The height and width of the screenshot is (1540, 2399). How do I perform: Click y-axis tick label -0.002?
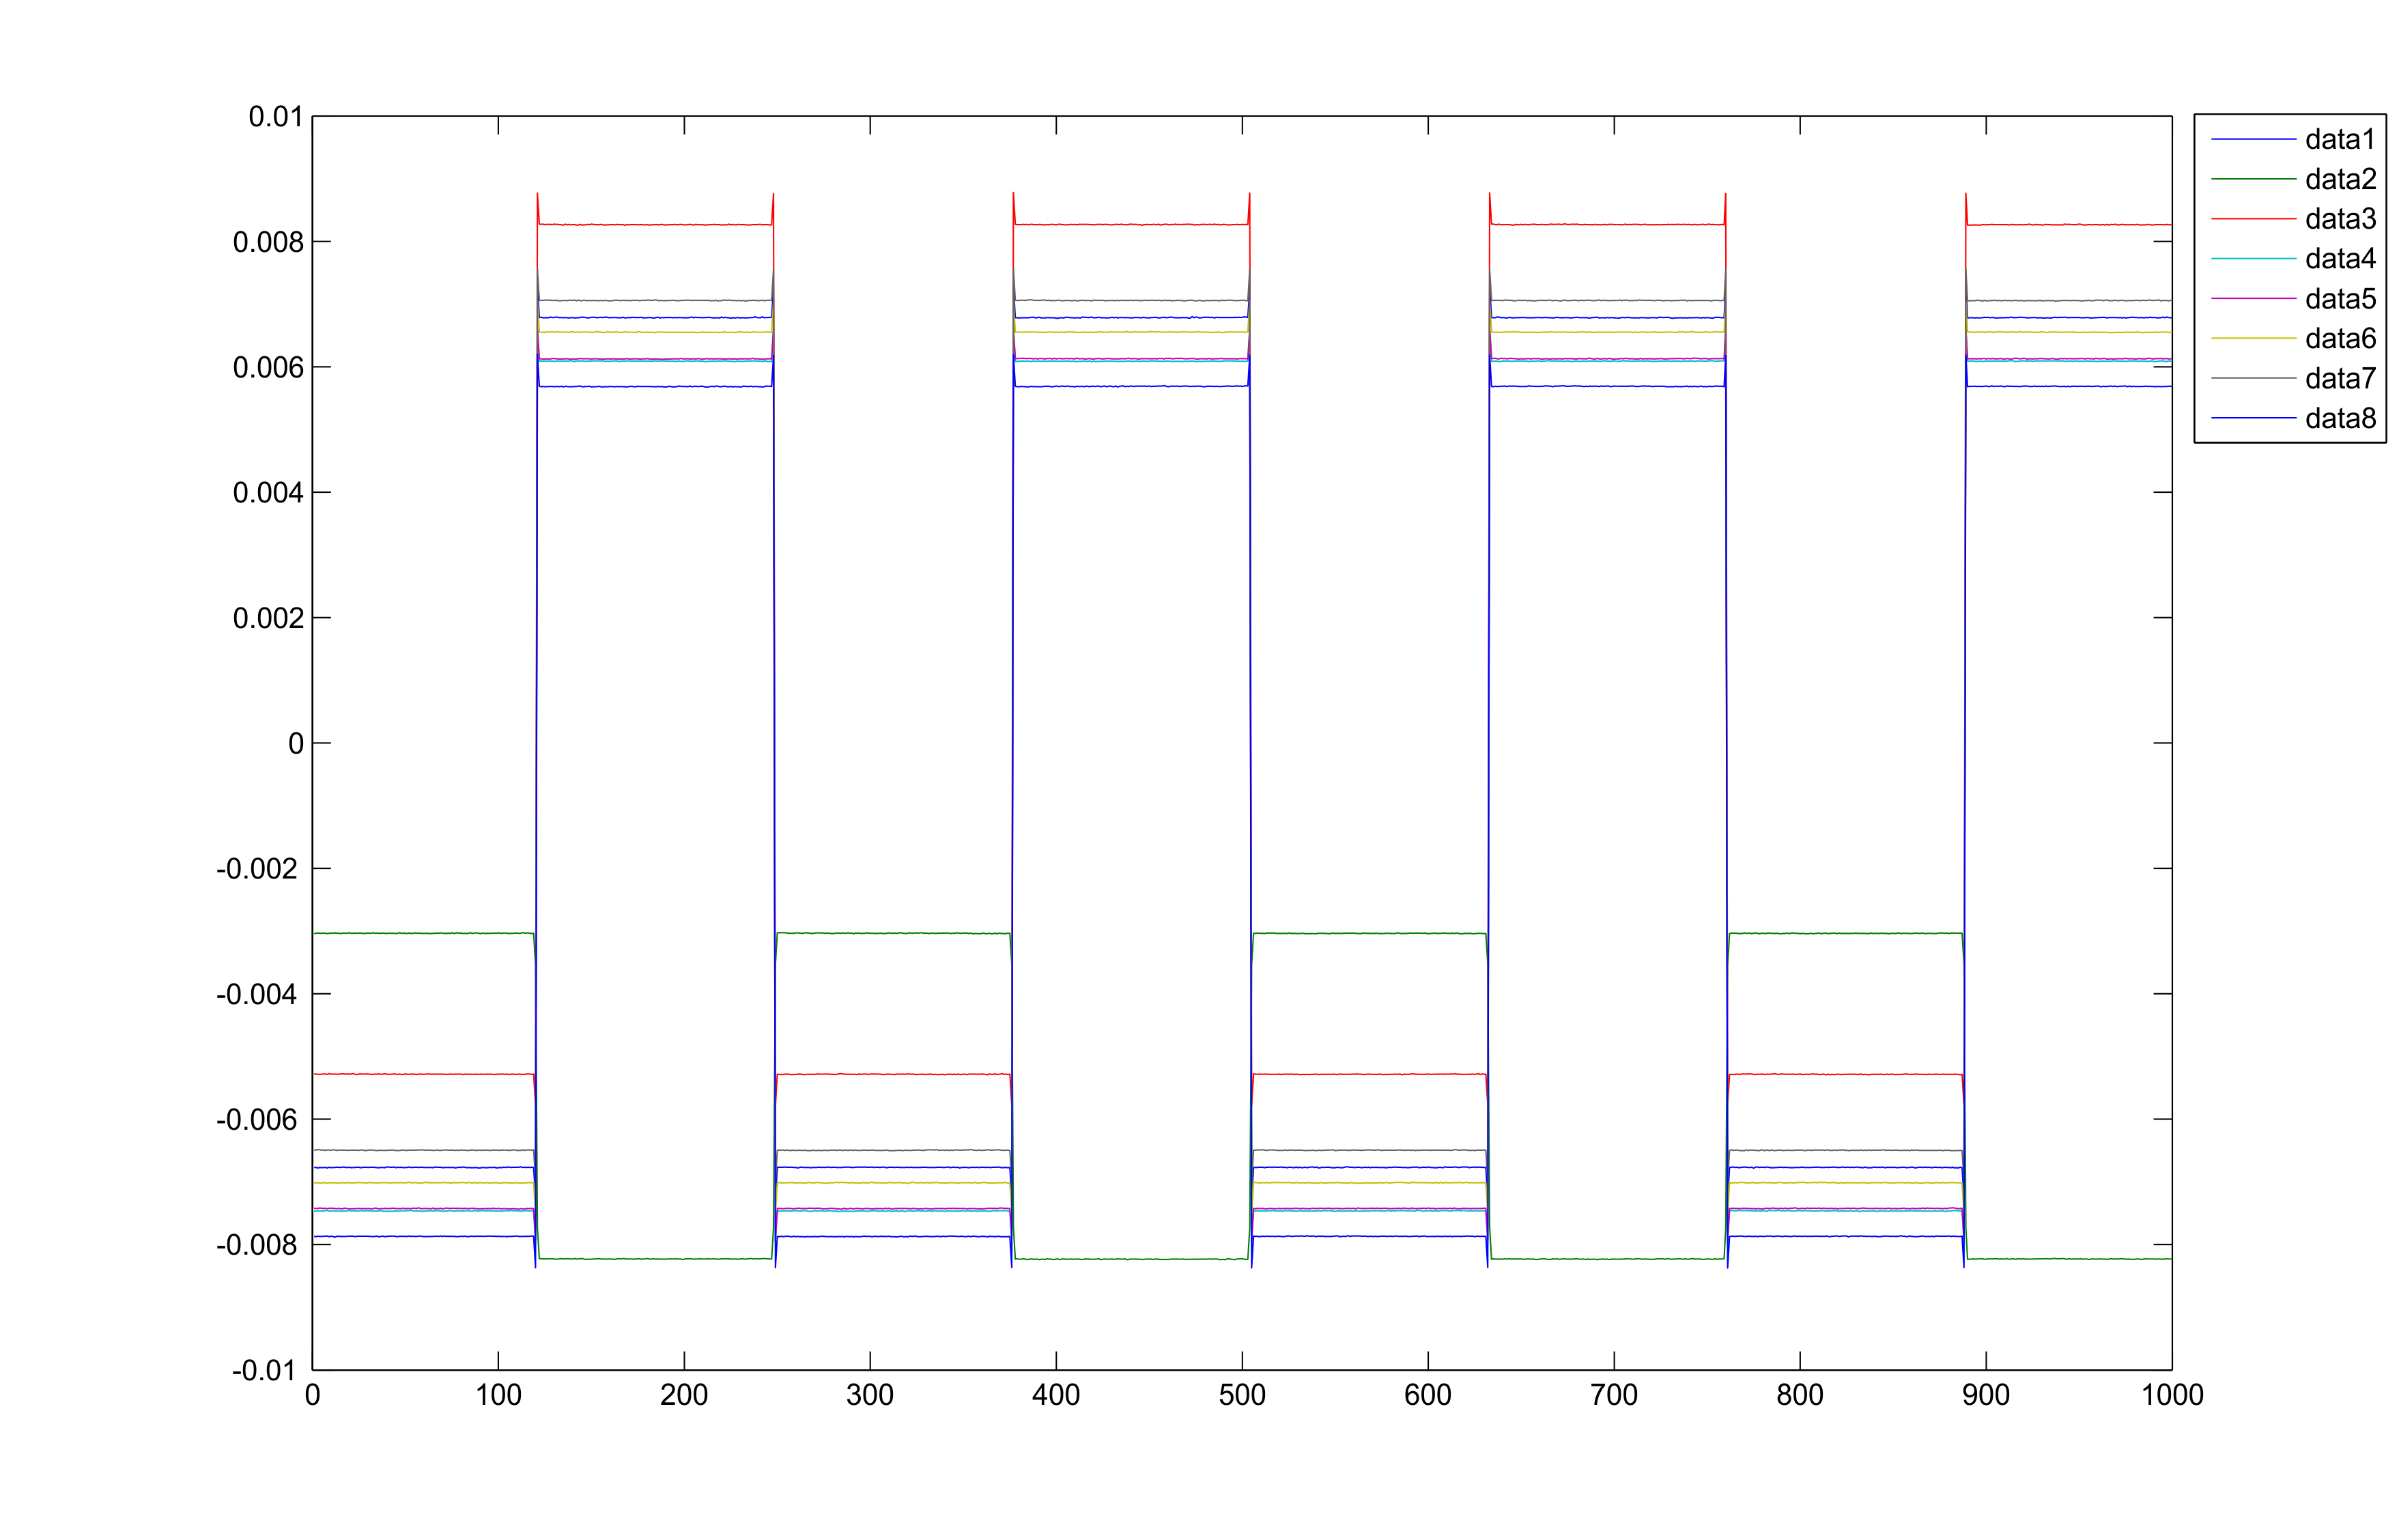tap(257, 869)
